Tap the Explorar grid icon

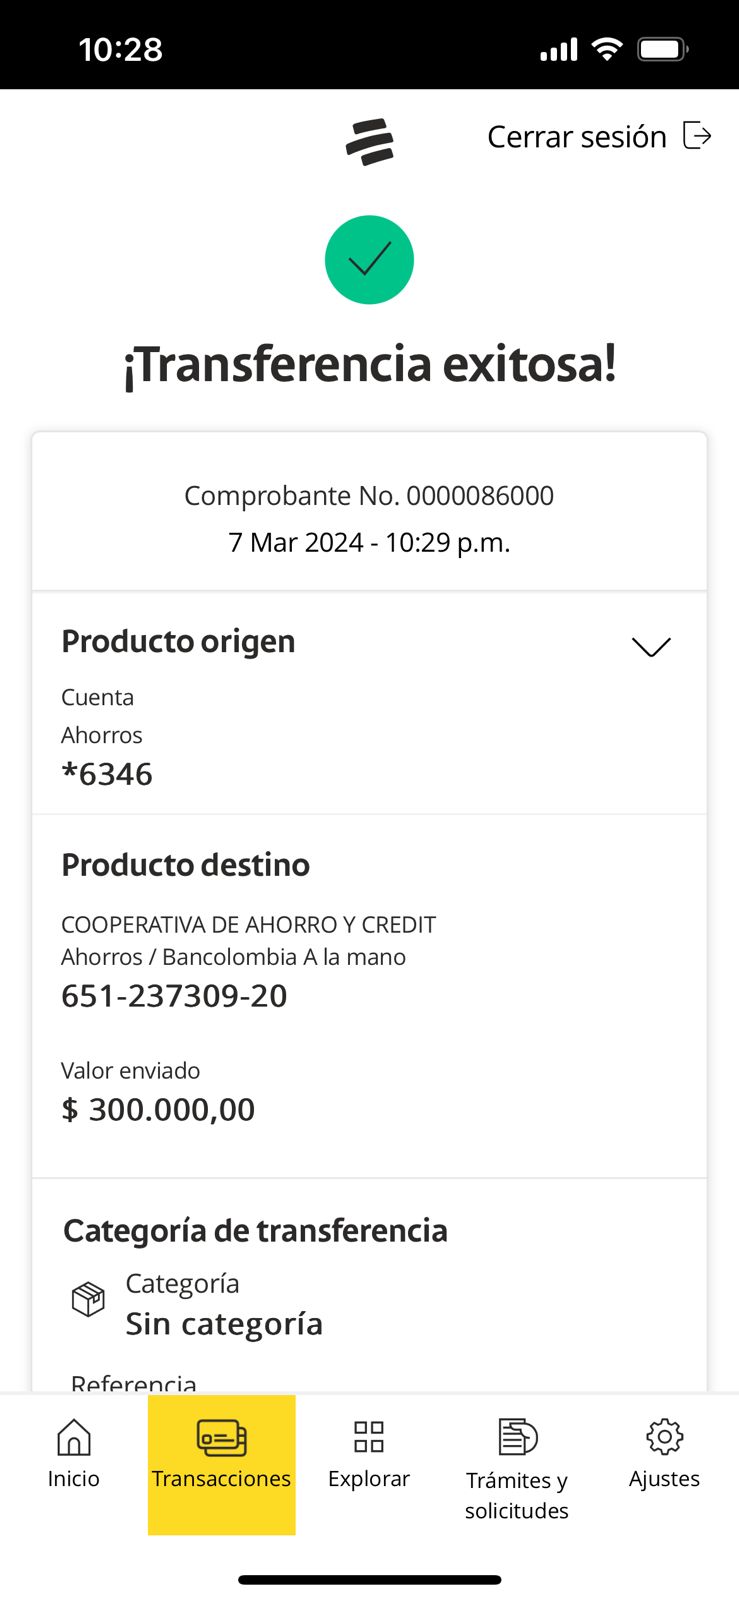click(x=369, y=1437)
